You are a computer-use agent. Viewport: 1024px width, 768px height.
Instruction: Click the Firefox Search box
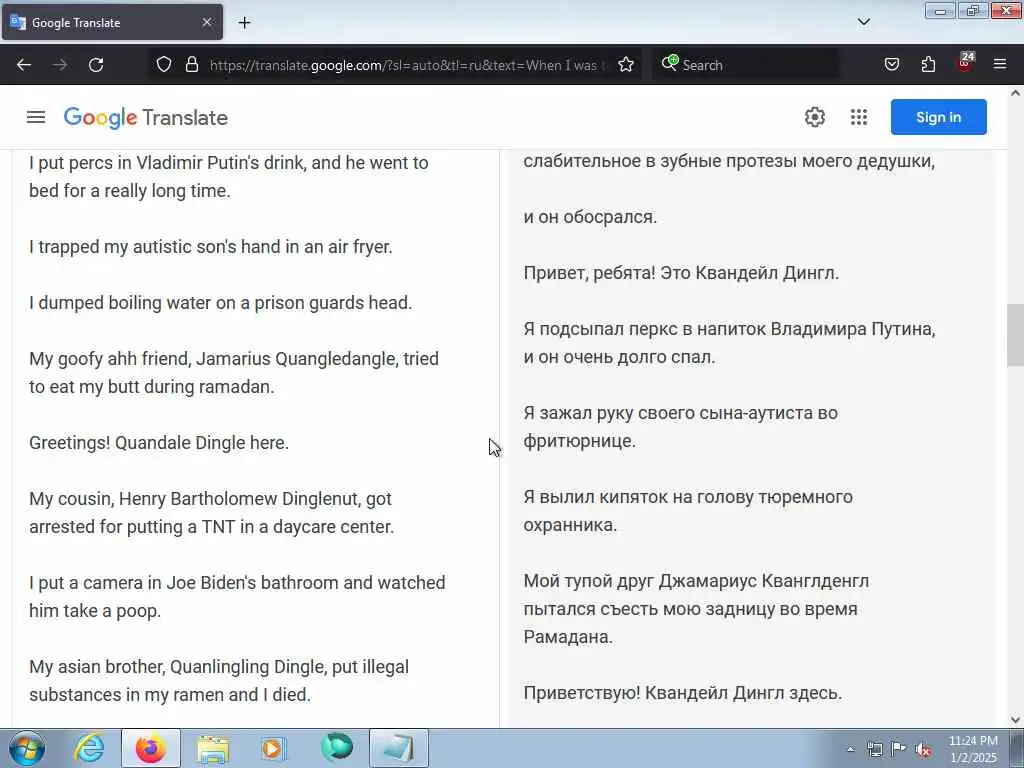pos(744,65)
